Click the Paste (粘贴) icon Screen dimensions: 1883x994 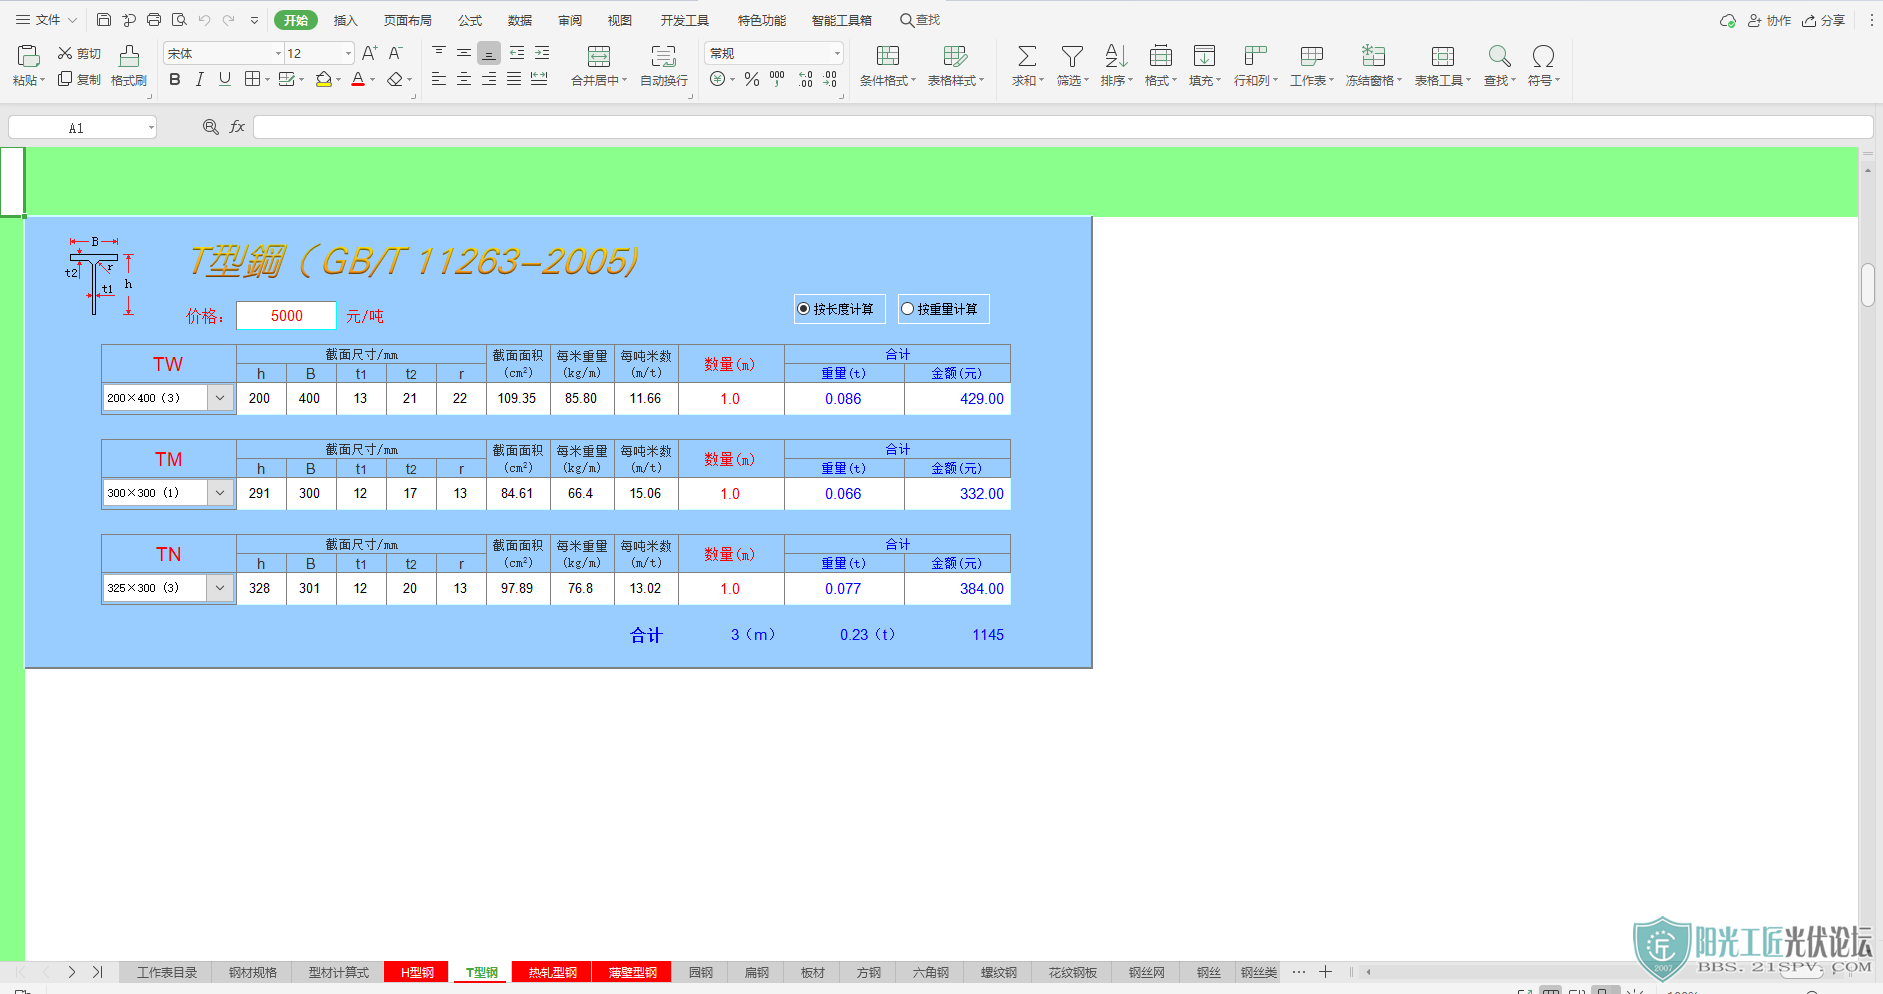28,56
